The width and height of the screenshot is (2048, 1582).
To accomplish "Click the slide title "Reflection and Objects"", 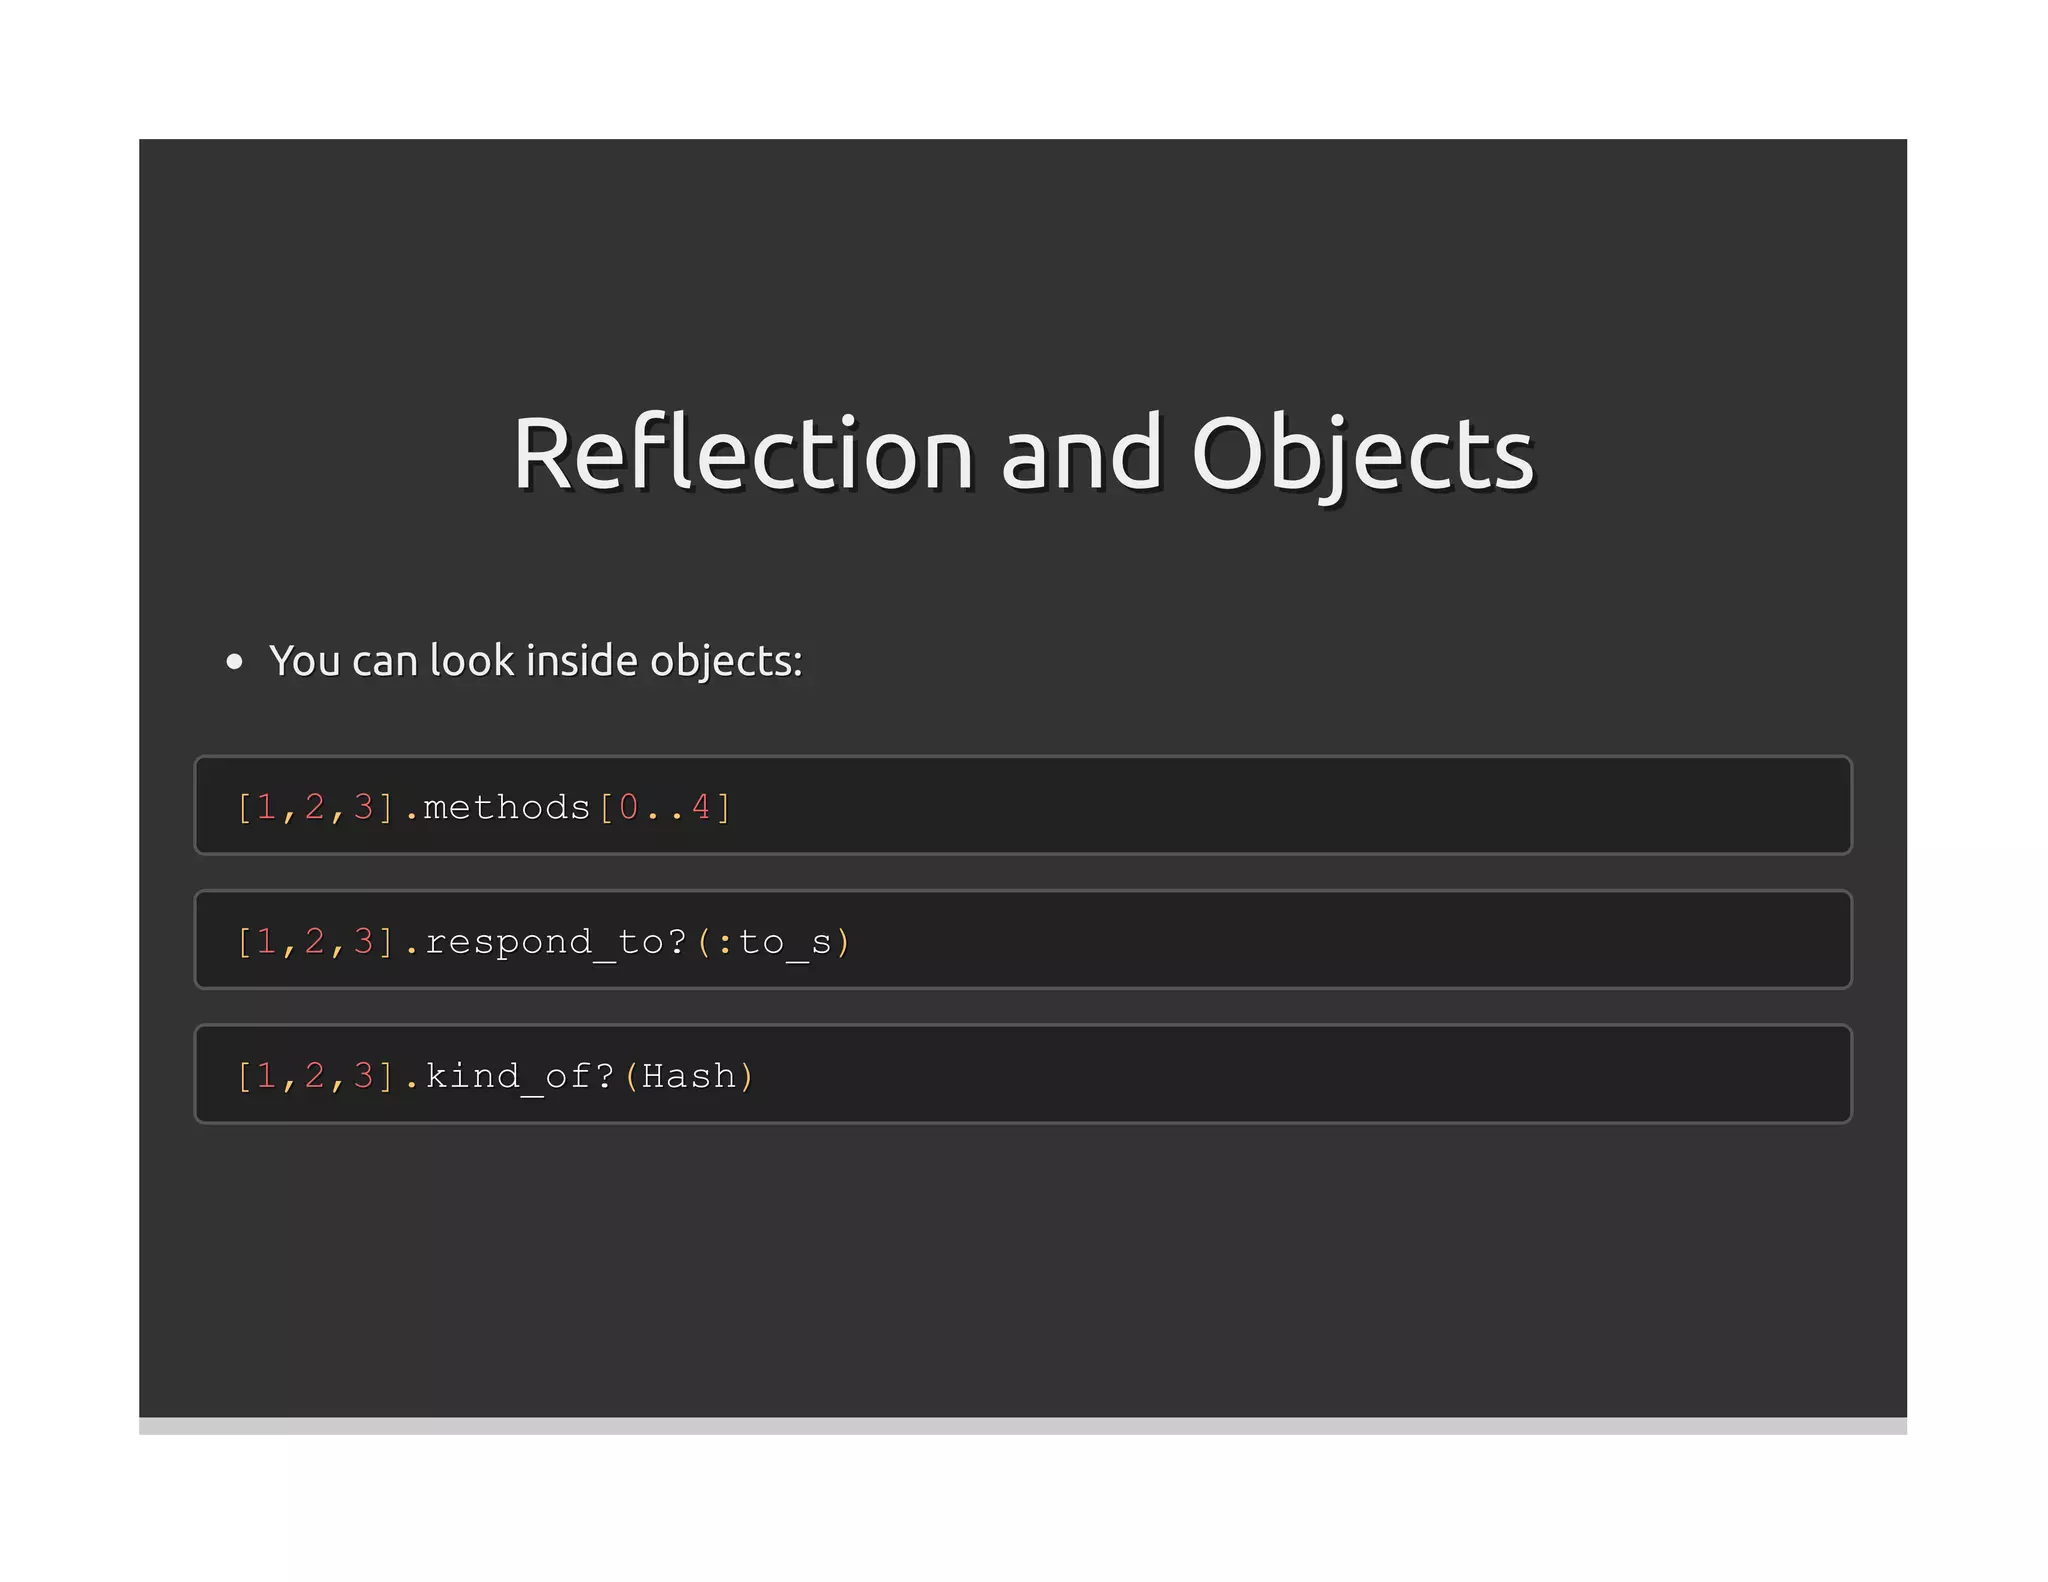I will point(1023,453).
